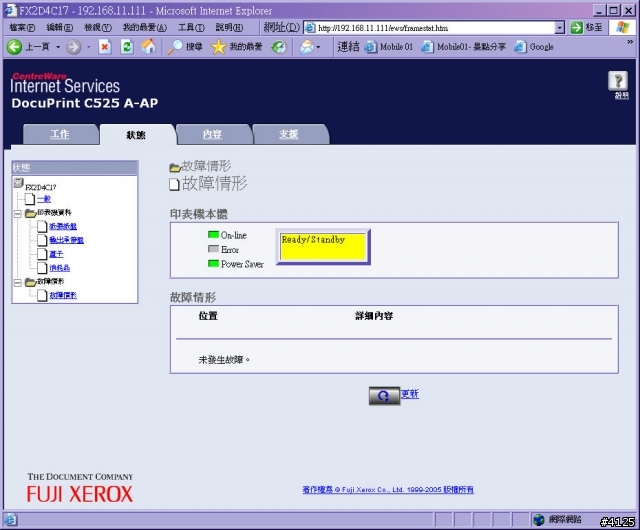
Task: Click the 詳細內容 column header
Action: click(x=374, y=316)
